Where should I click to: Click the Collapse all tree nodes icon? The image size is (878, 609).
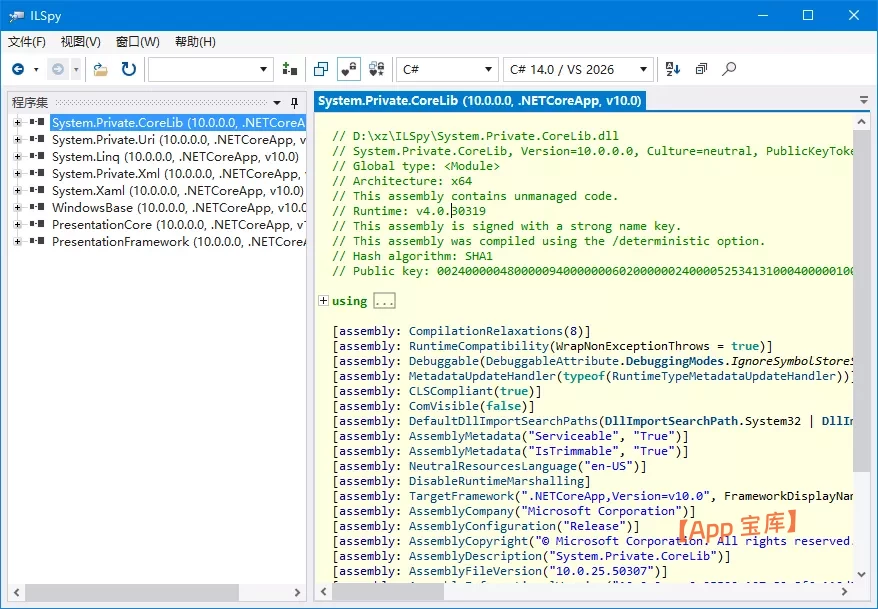701,69
